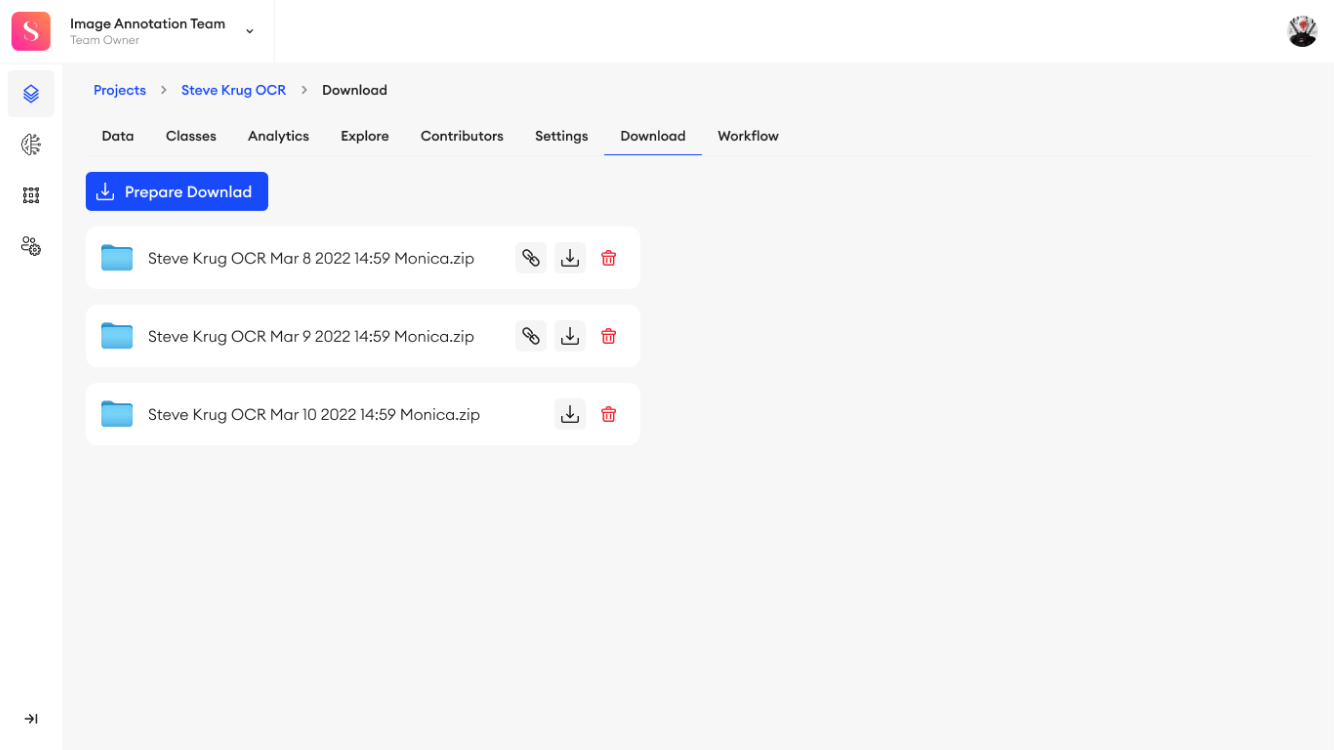Expand the sidebar with arrow icon
The width and height of the screenshot is (1334, 750).
31,719
